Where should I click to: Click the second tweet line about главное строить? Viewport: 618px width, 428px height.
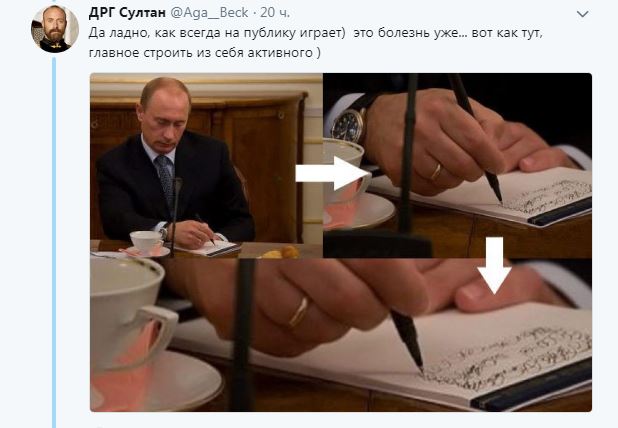coord(205,52)
